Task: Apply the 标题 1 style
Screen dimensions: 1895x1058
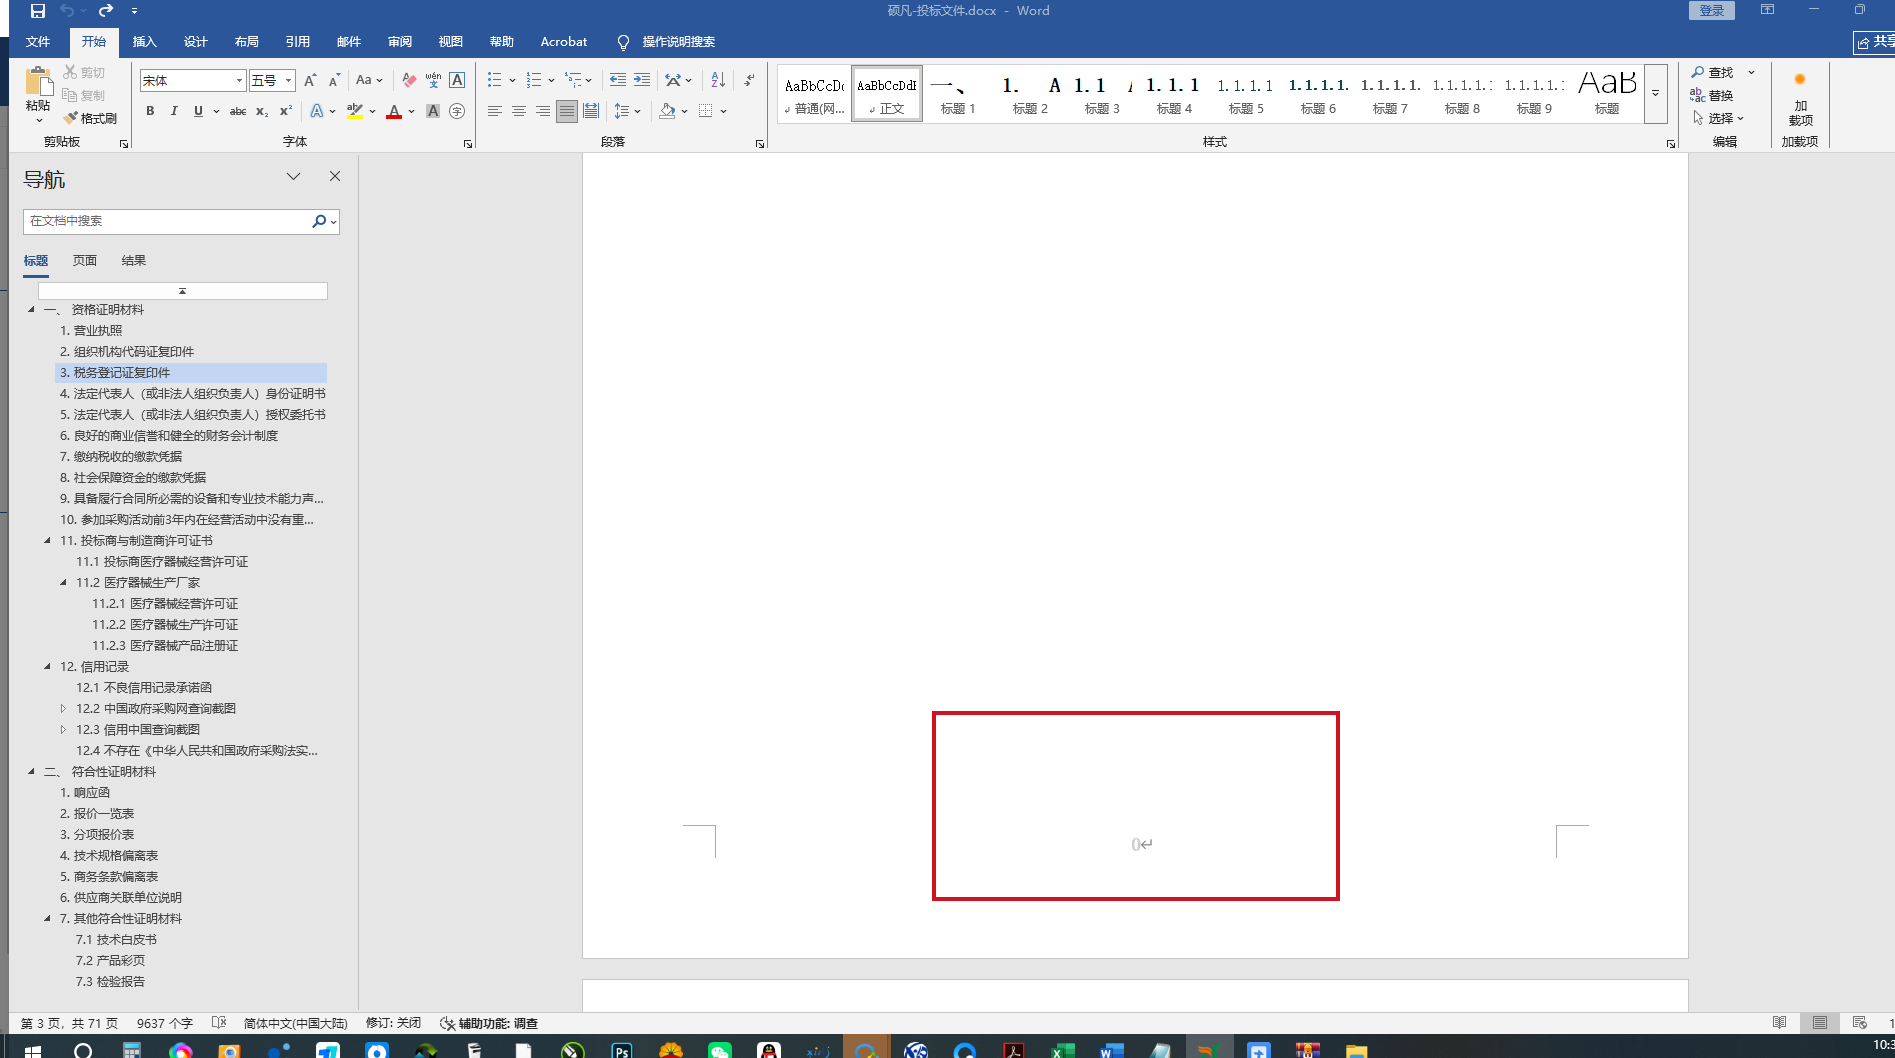Action: click(x=958, y=94)
